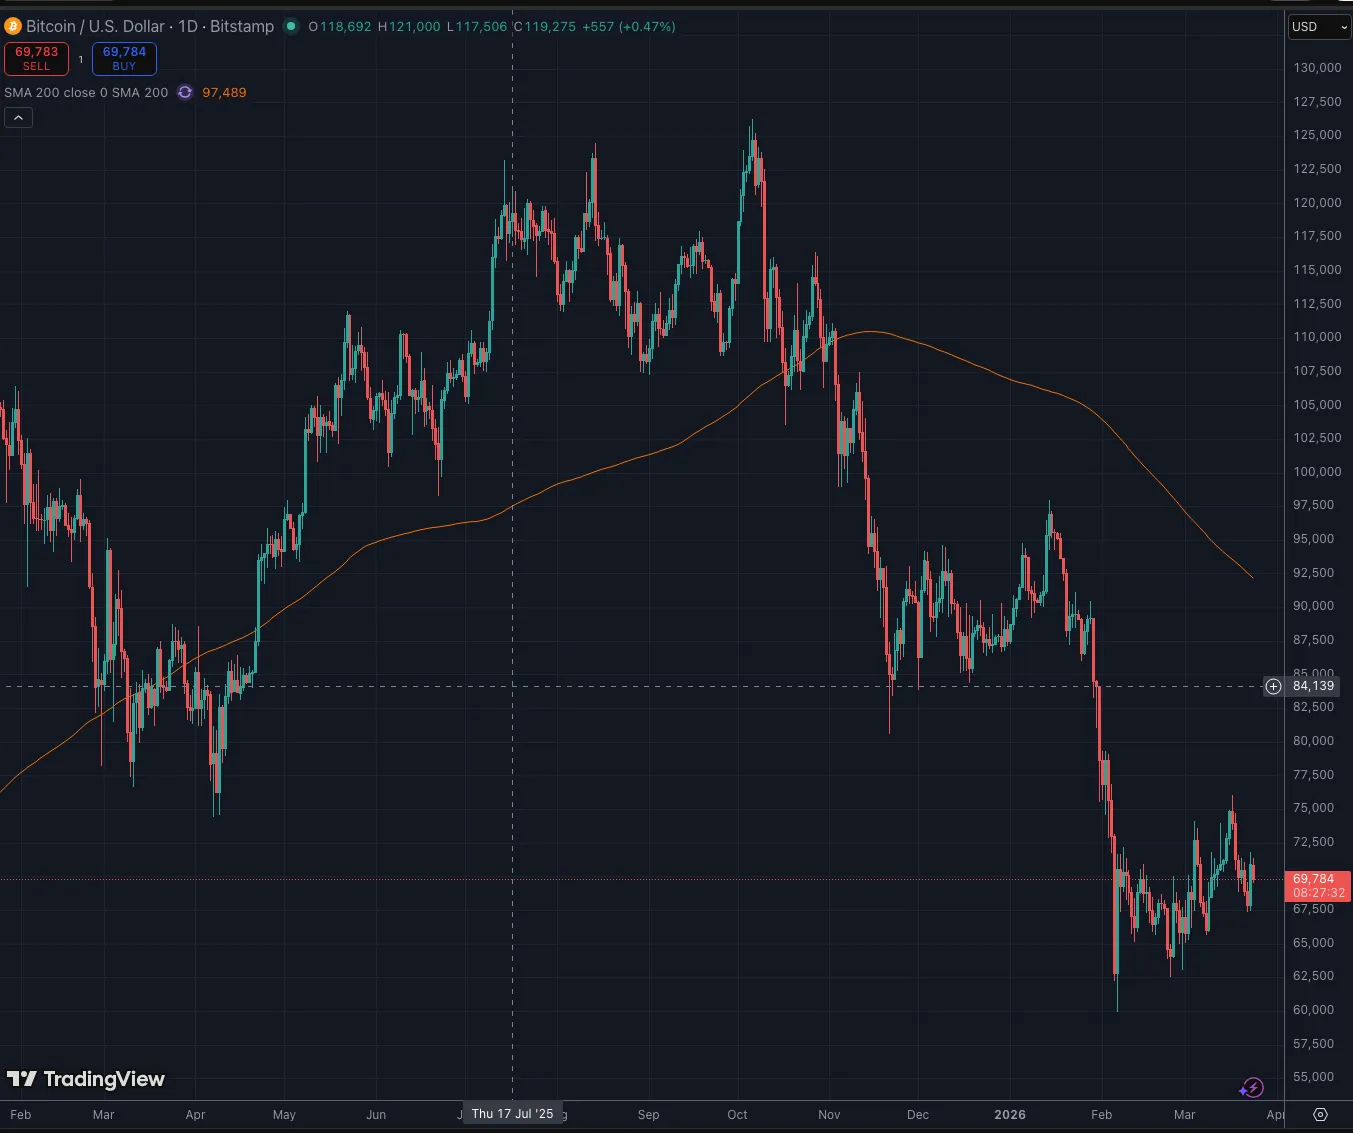1353x1133 pixels.
Task: Open the USD currency dropdown
Action: coord(1320,27)
